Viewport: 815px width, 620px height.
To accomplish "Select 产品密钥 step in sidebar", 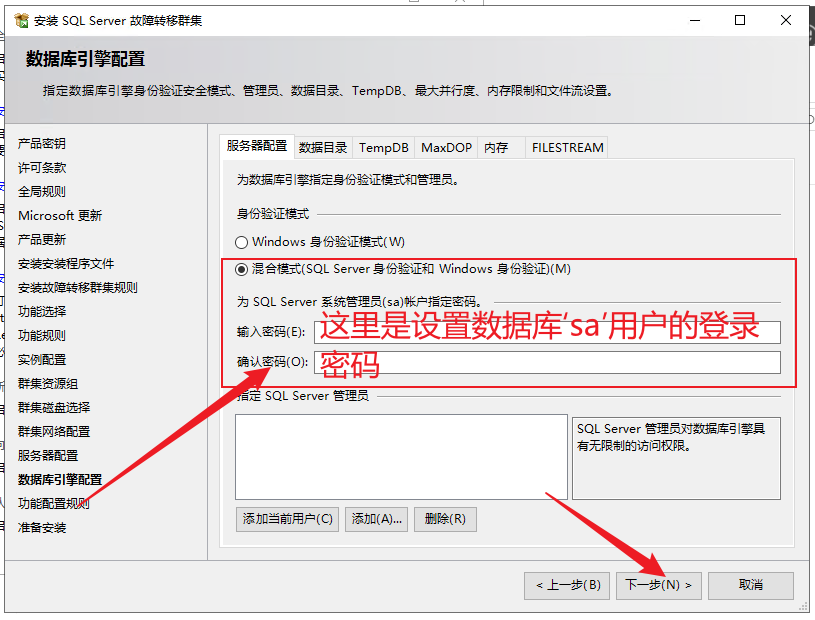I will [x=42, y=143].
